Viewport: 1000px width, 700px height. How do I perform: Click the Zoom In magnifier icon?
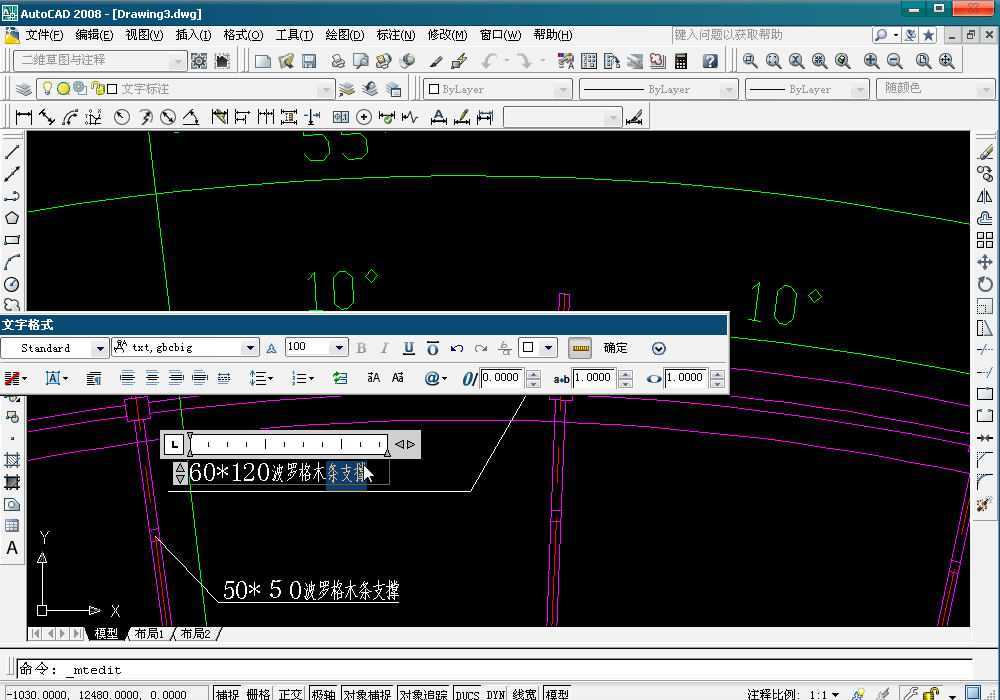871,61
